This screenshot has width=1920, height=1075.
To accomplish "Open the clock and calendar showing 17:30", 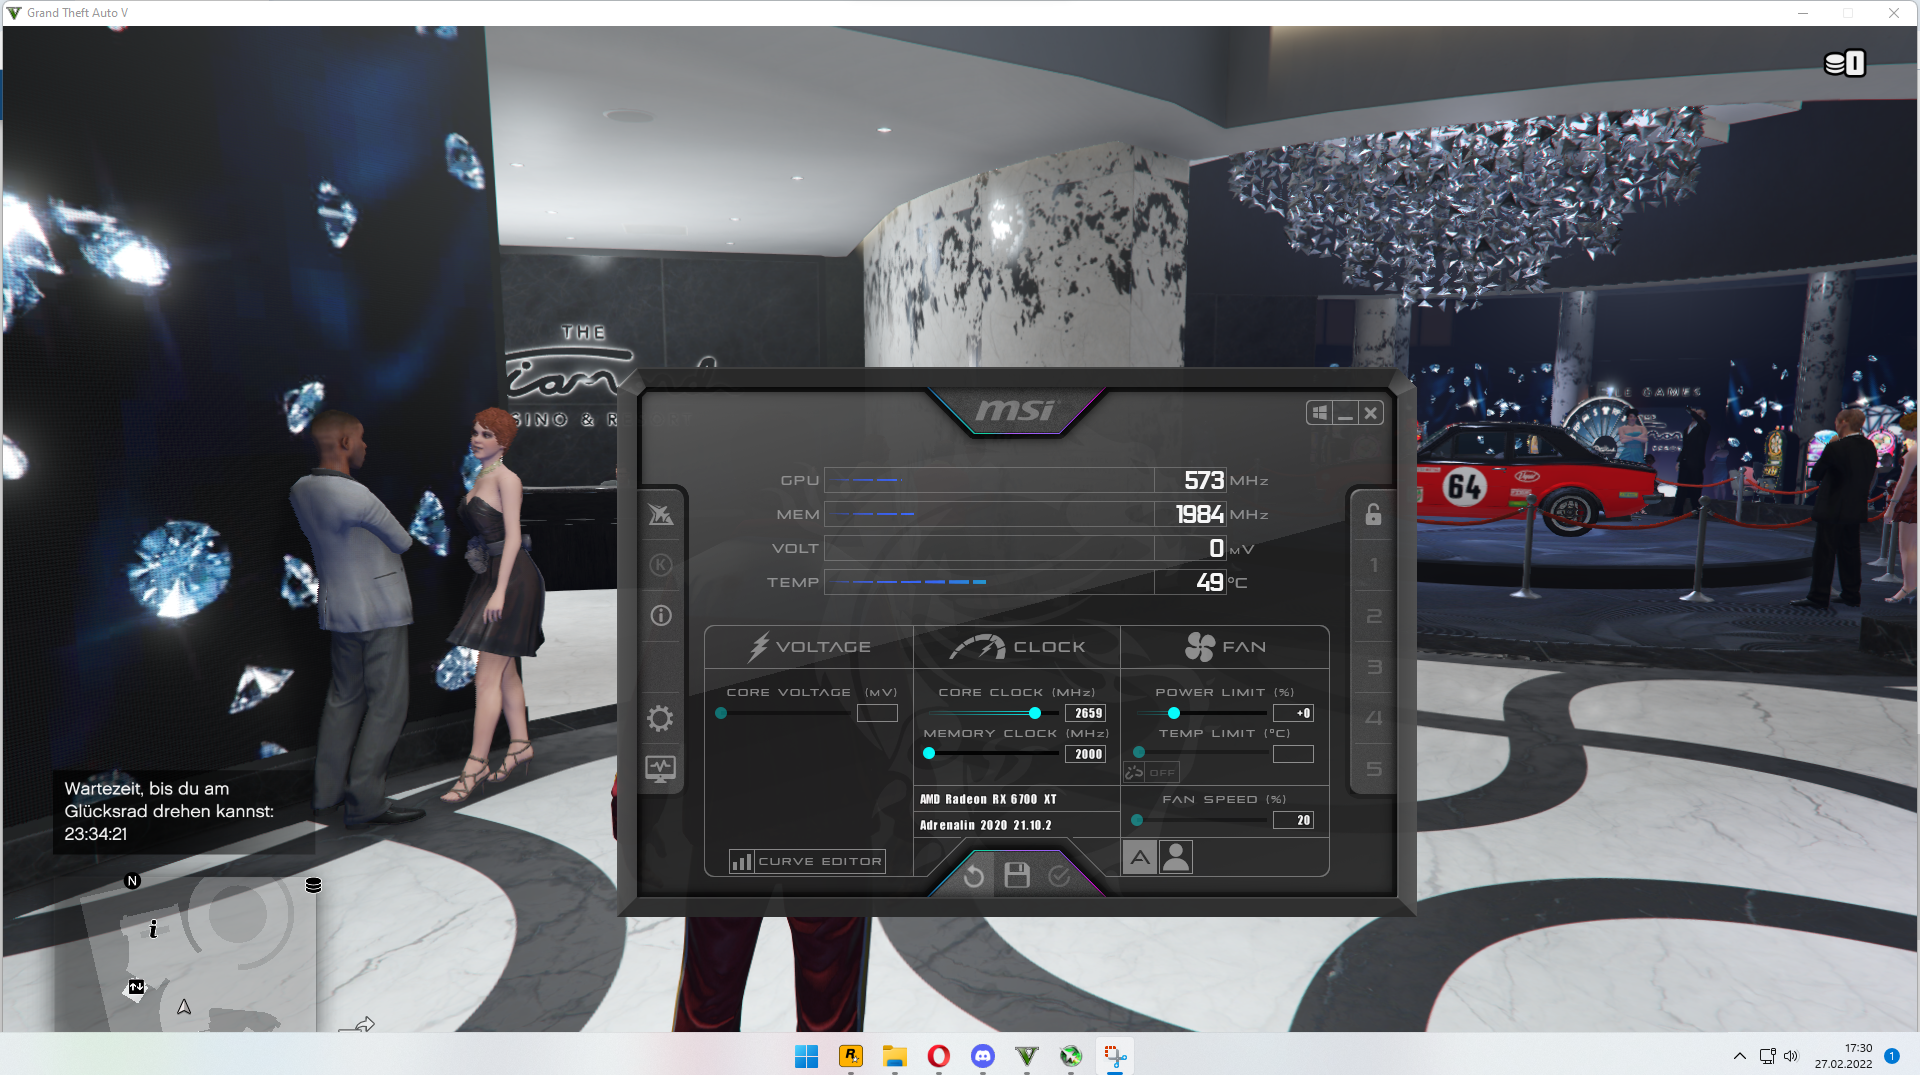I will click(1844, 1056).
